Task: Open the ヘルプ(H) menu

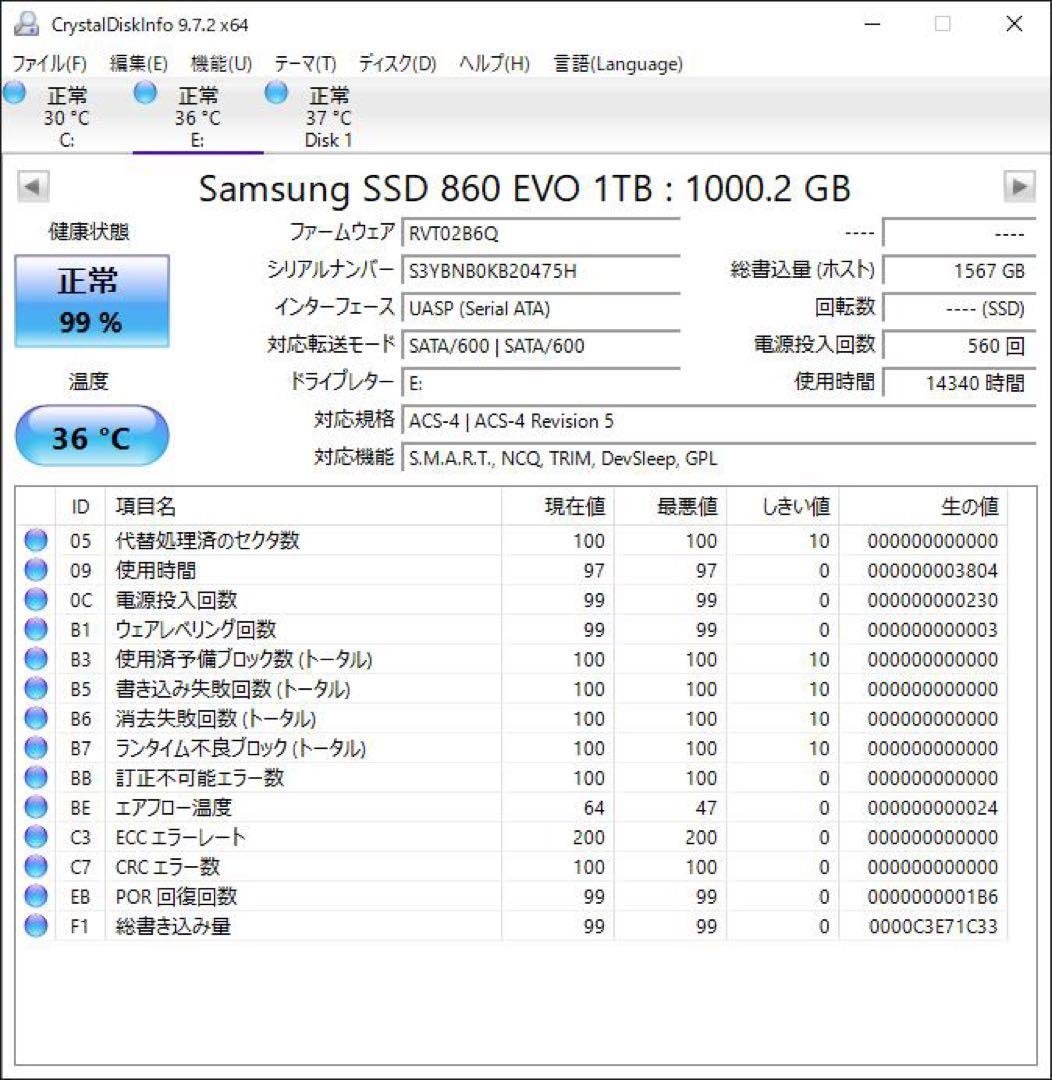Action: click(x=494, y=64)
